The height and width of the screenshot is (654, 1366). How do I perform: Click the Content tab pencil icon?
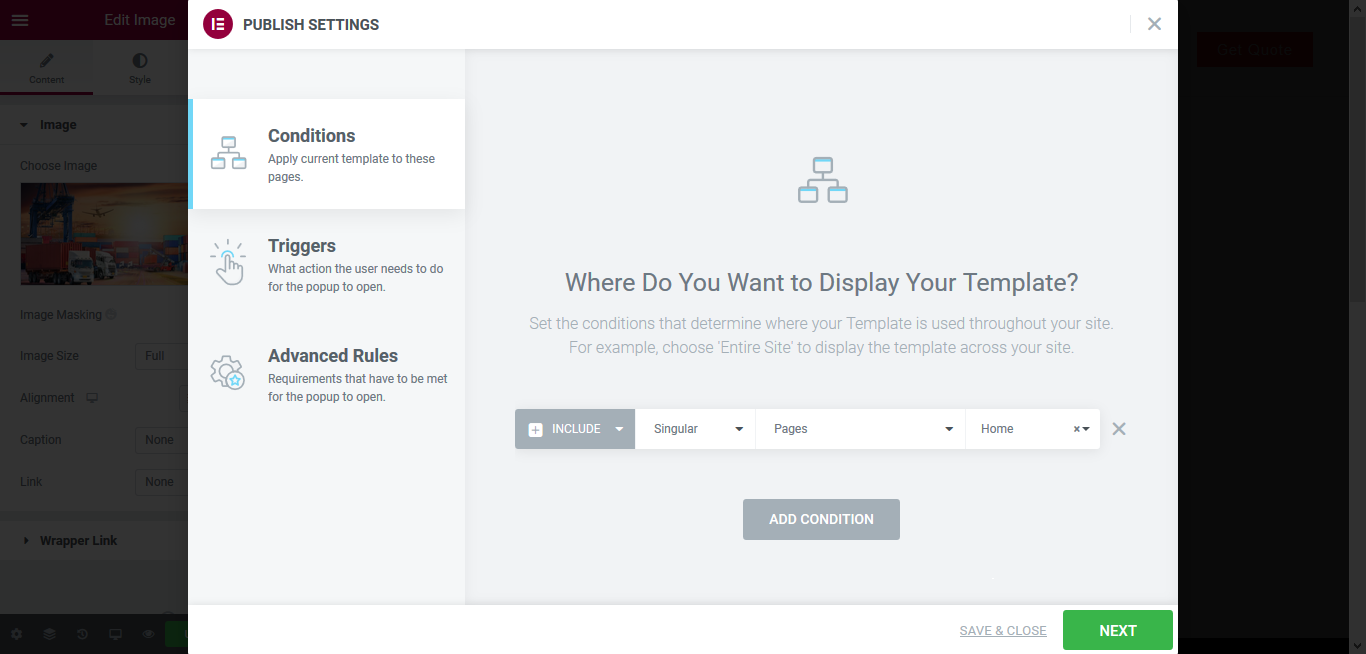pyautogui.click(x=46, y=61)
